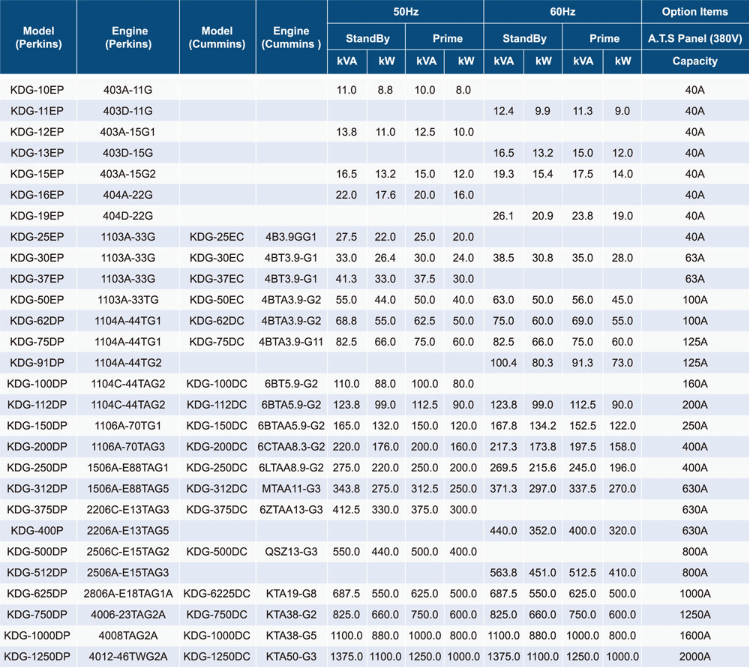Screen dimensions: 749x667
Task: Click engine cell 4008TAG2A
Action: tap(128, 636)
